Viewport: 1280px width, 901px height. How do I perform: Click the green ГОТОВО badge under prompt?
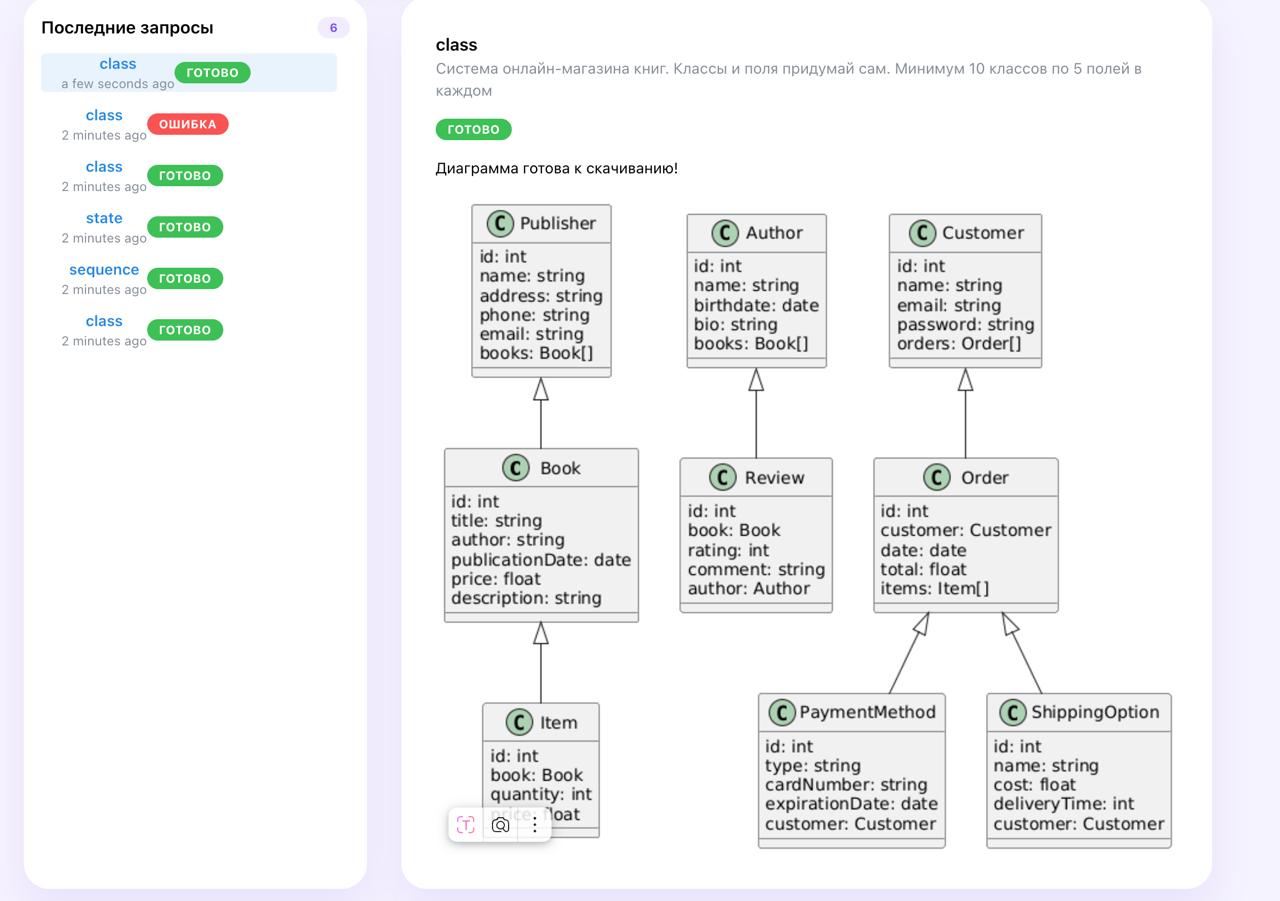[473, 129]
